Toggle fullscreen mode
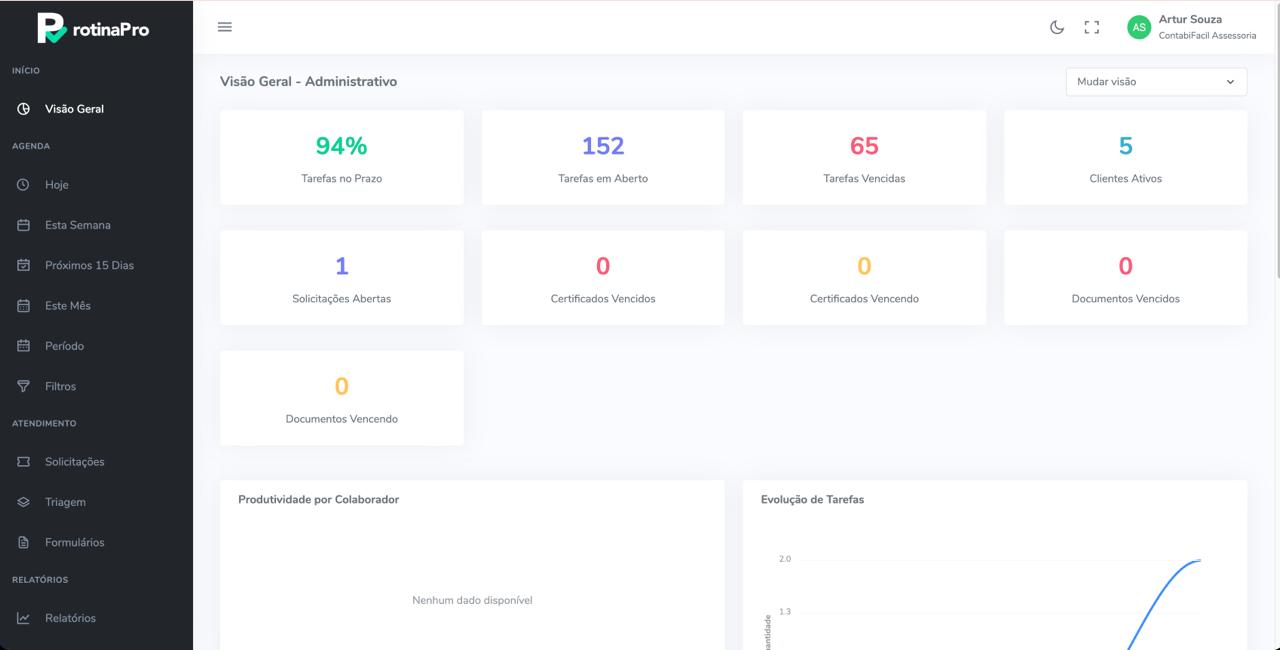The height and width of the screenshot is (650, 1280). (x=1091, y=28)
